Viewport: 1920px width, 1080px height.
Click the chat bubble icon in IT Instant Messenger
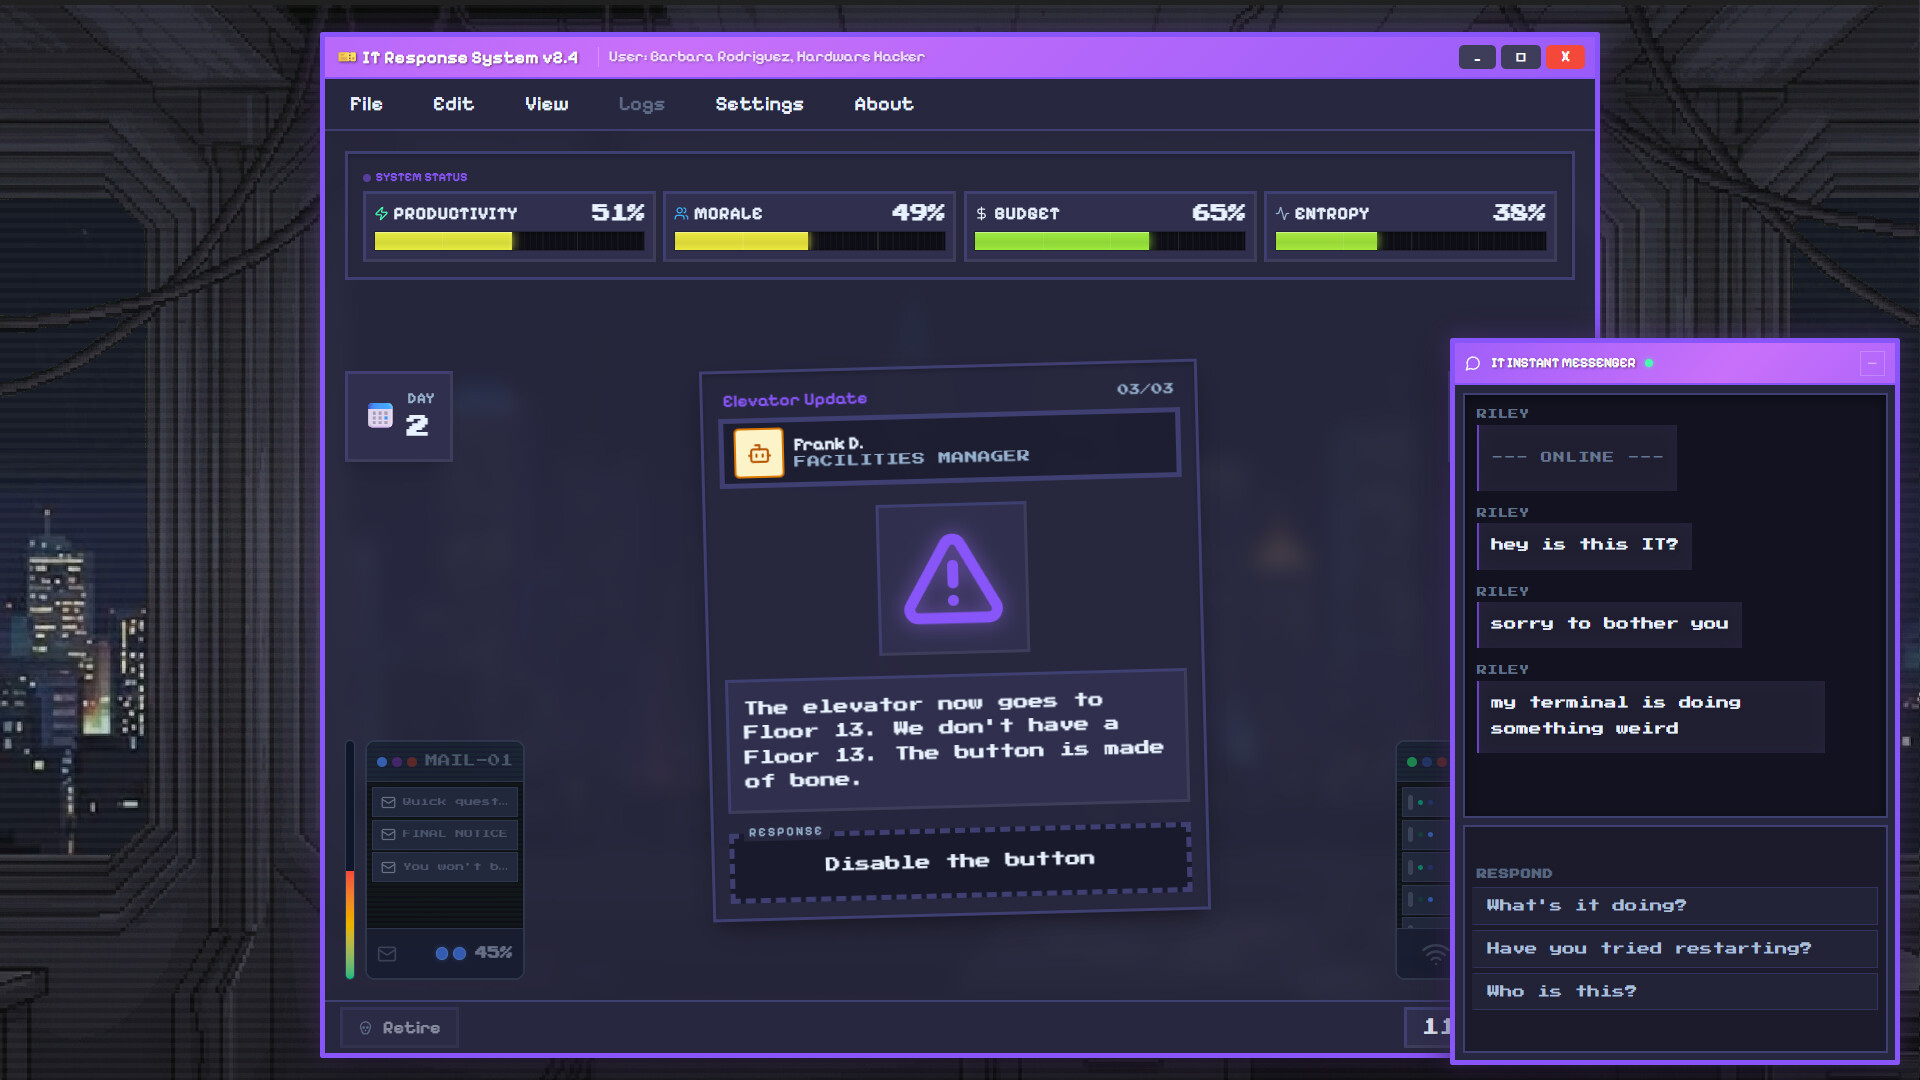point(1472,363)
